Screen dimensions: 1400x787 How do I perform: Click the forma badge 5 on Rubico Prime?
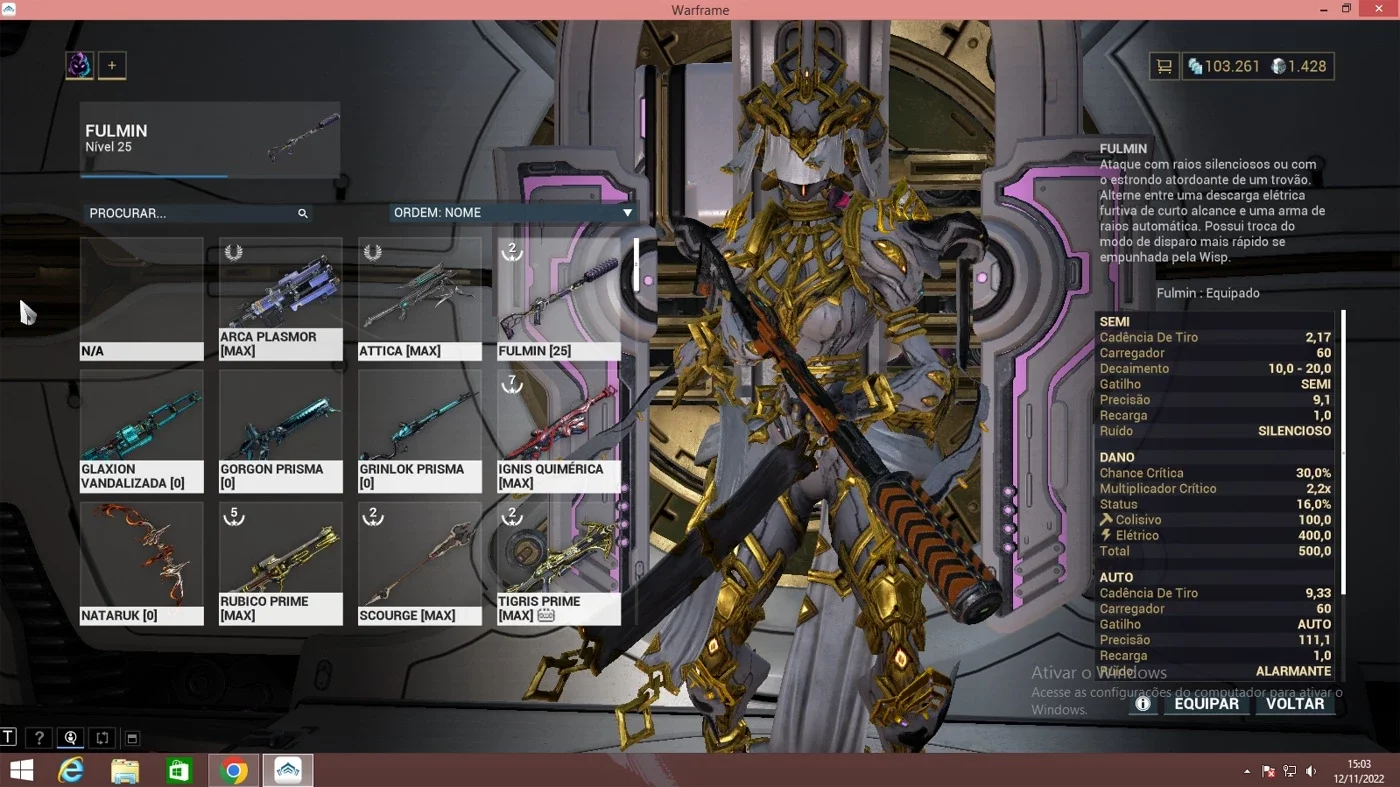234,516
